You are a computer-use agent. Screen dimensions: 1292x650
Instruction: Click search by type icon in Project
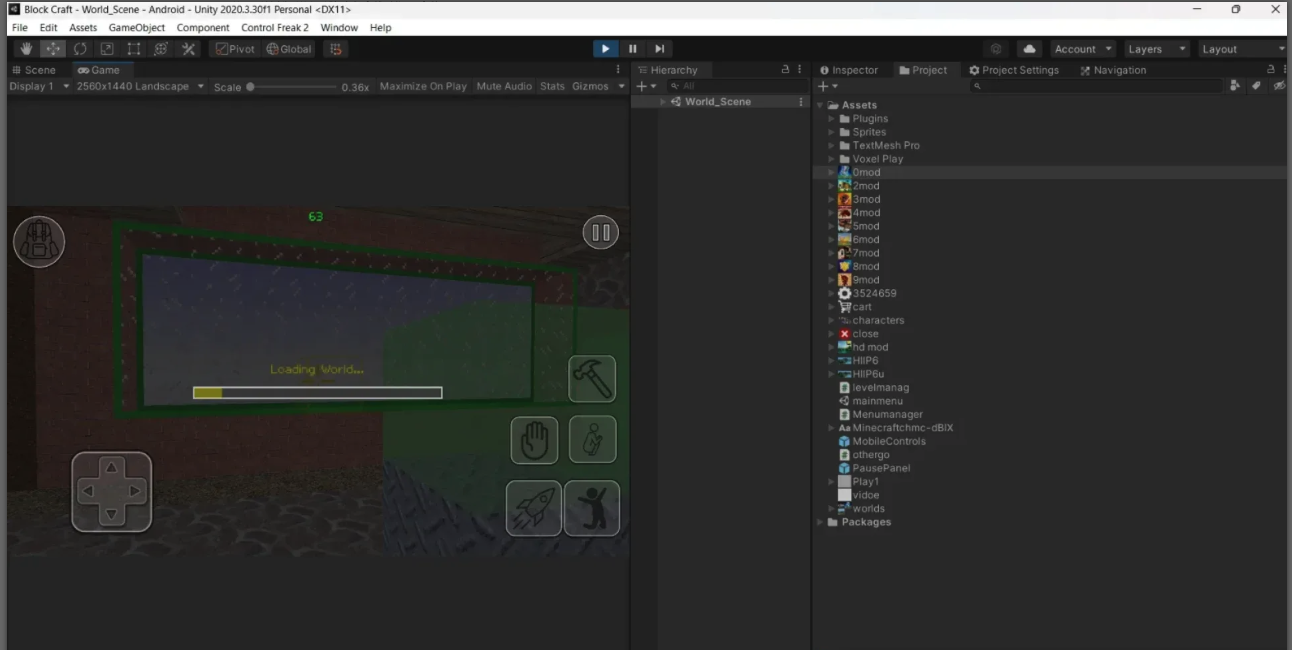[1236, 86]
